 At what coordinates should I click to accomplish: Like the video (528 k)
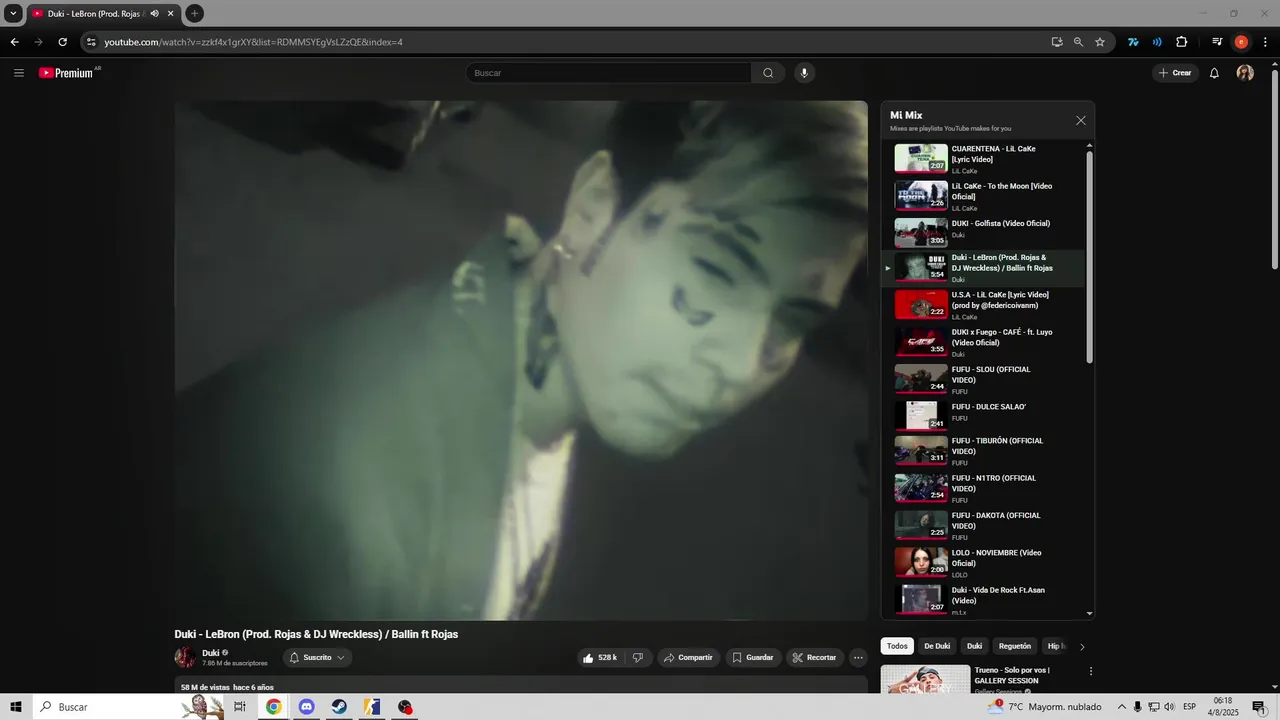[x=600, y=657]
